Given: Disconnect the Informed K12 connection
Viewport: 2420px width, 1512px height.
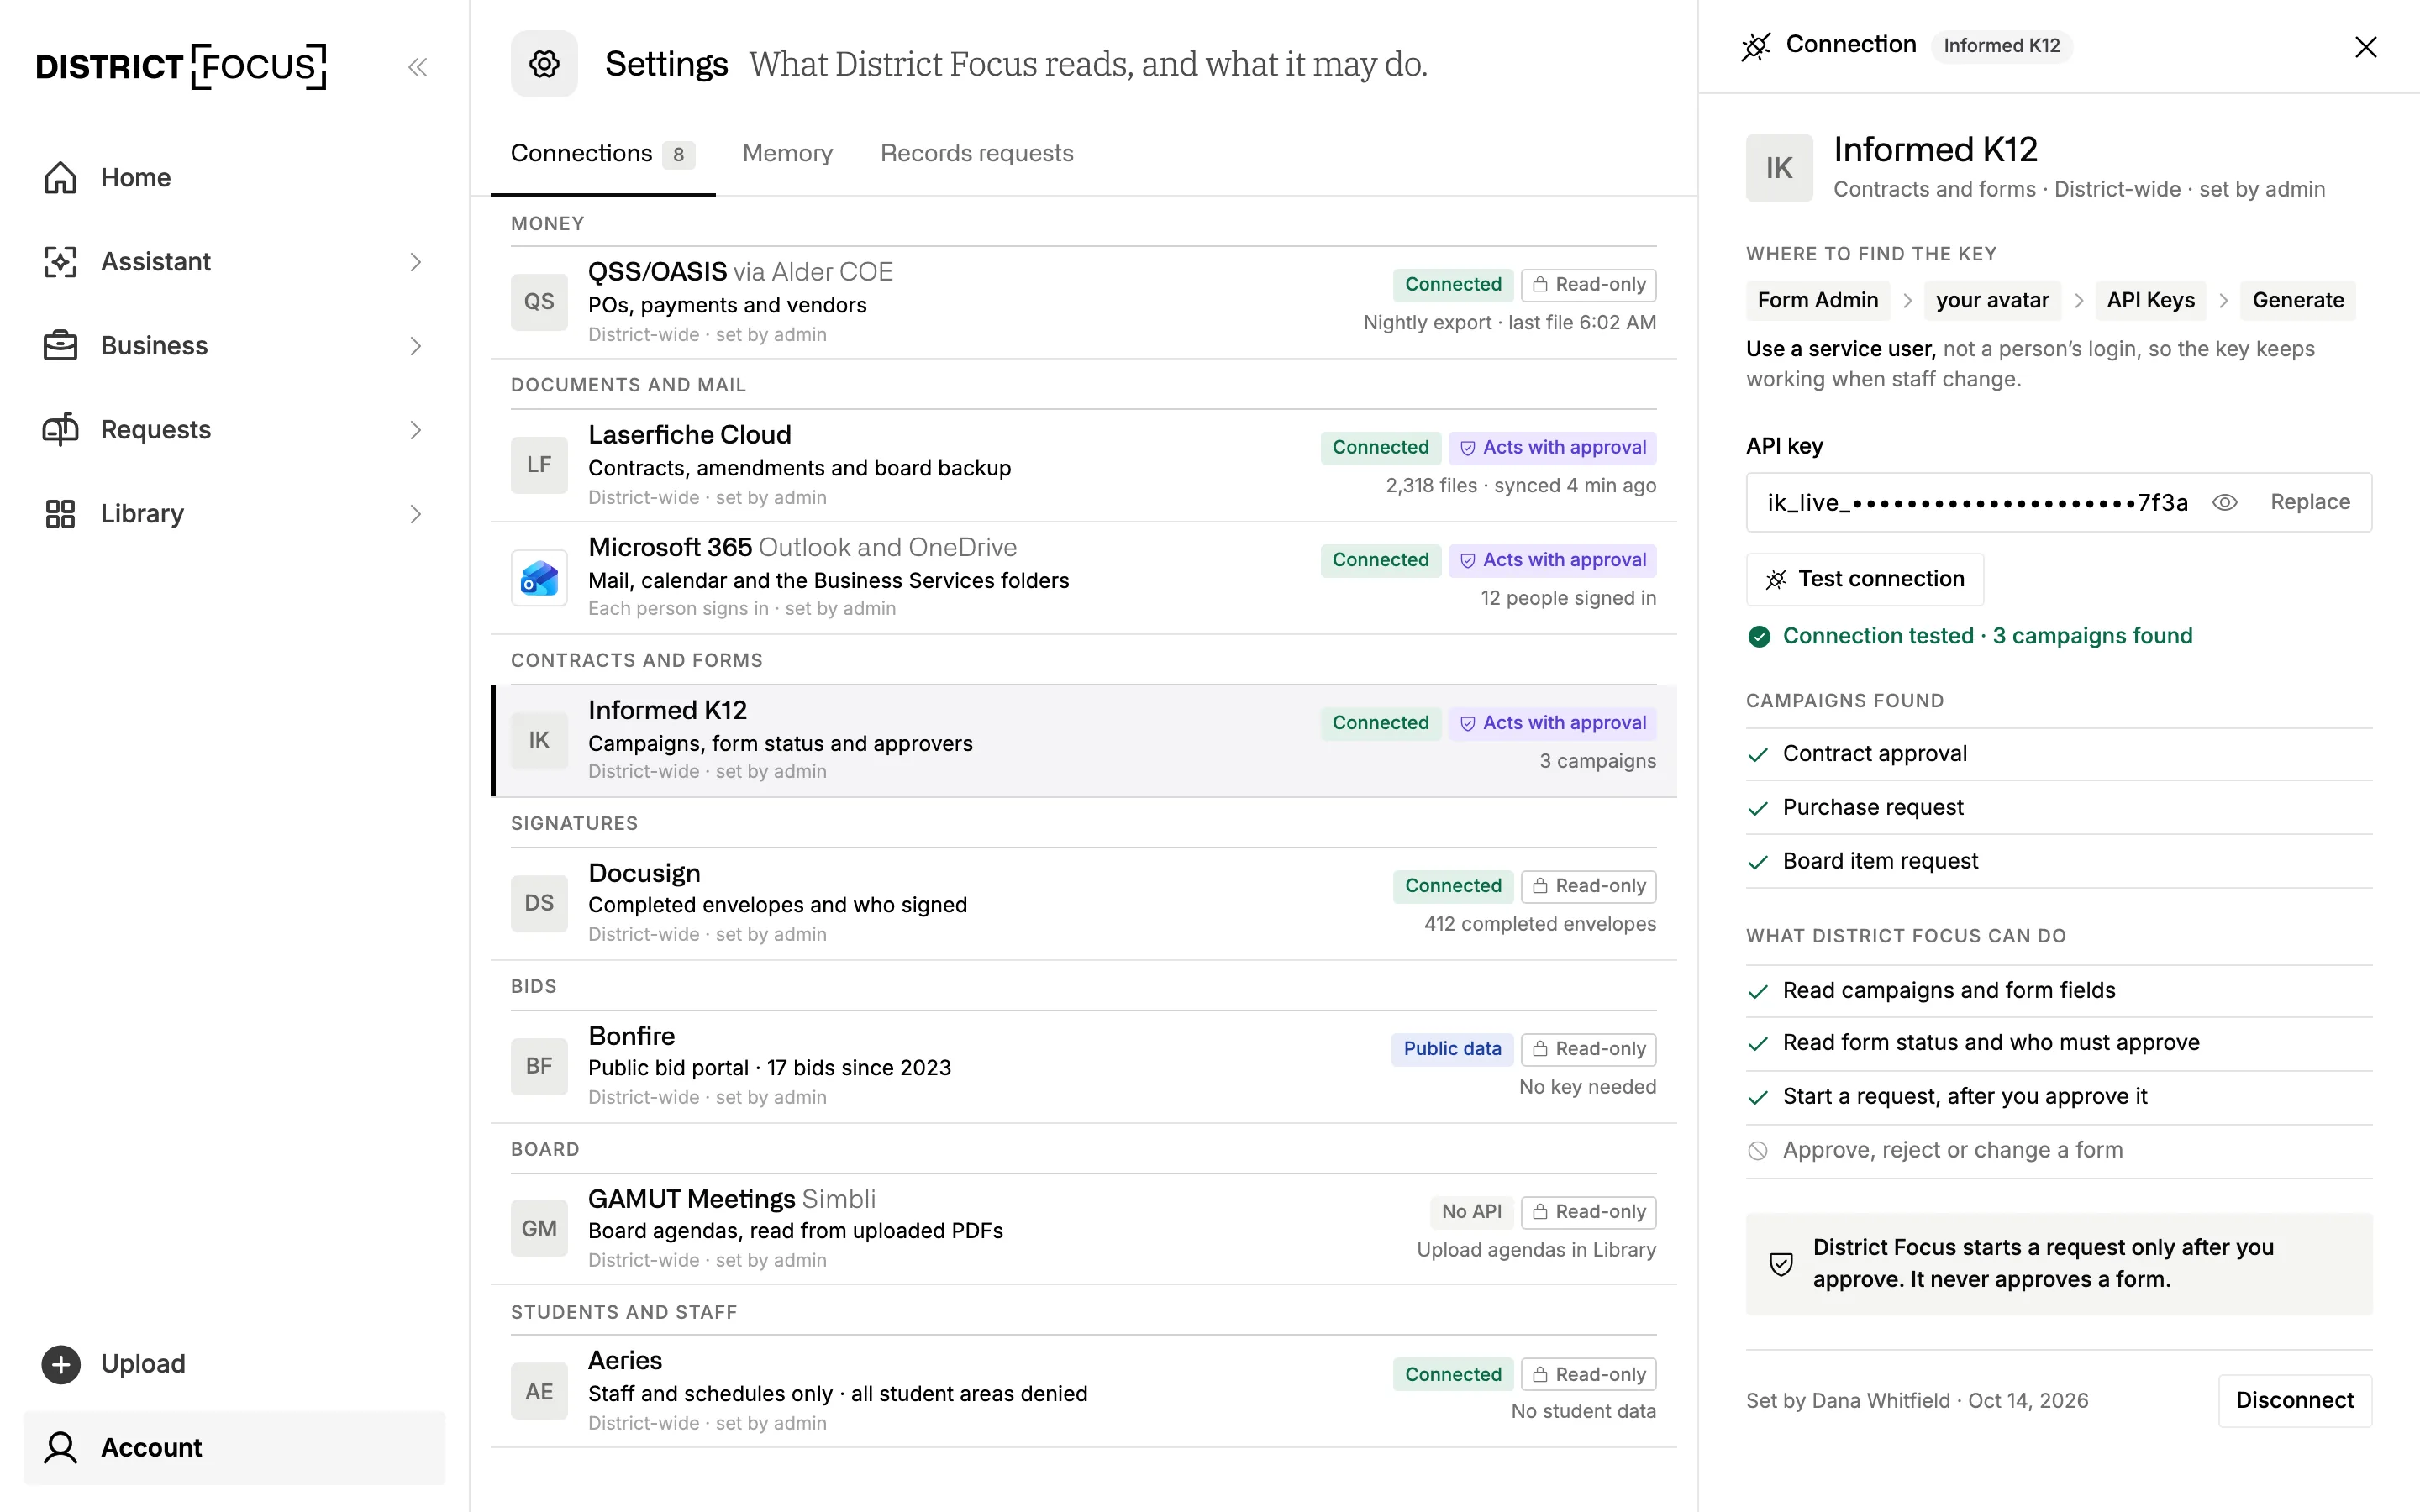Looking at the screenshot, I should (x=2295, y=1400).
